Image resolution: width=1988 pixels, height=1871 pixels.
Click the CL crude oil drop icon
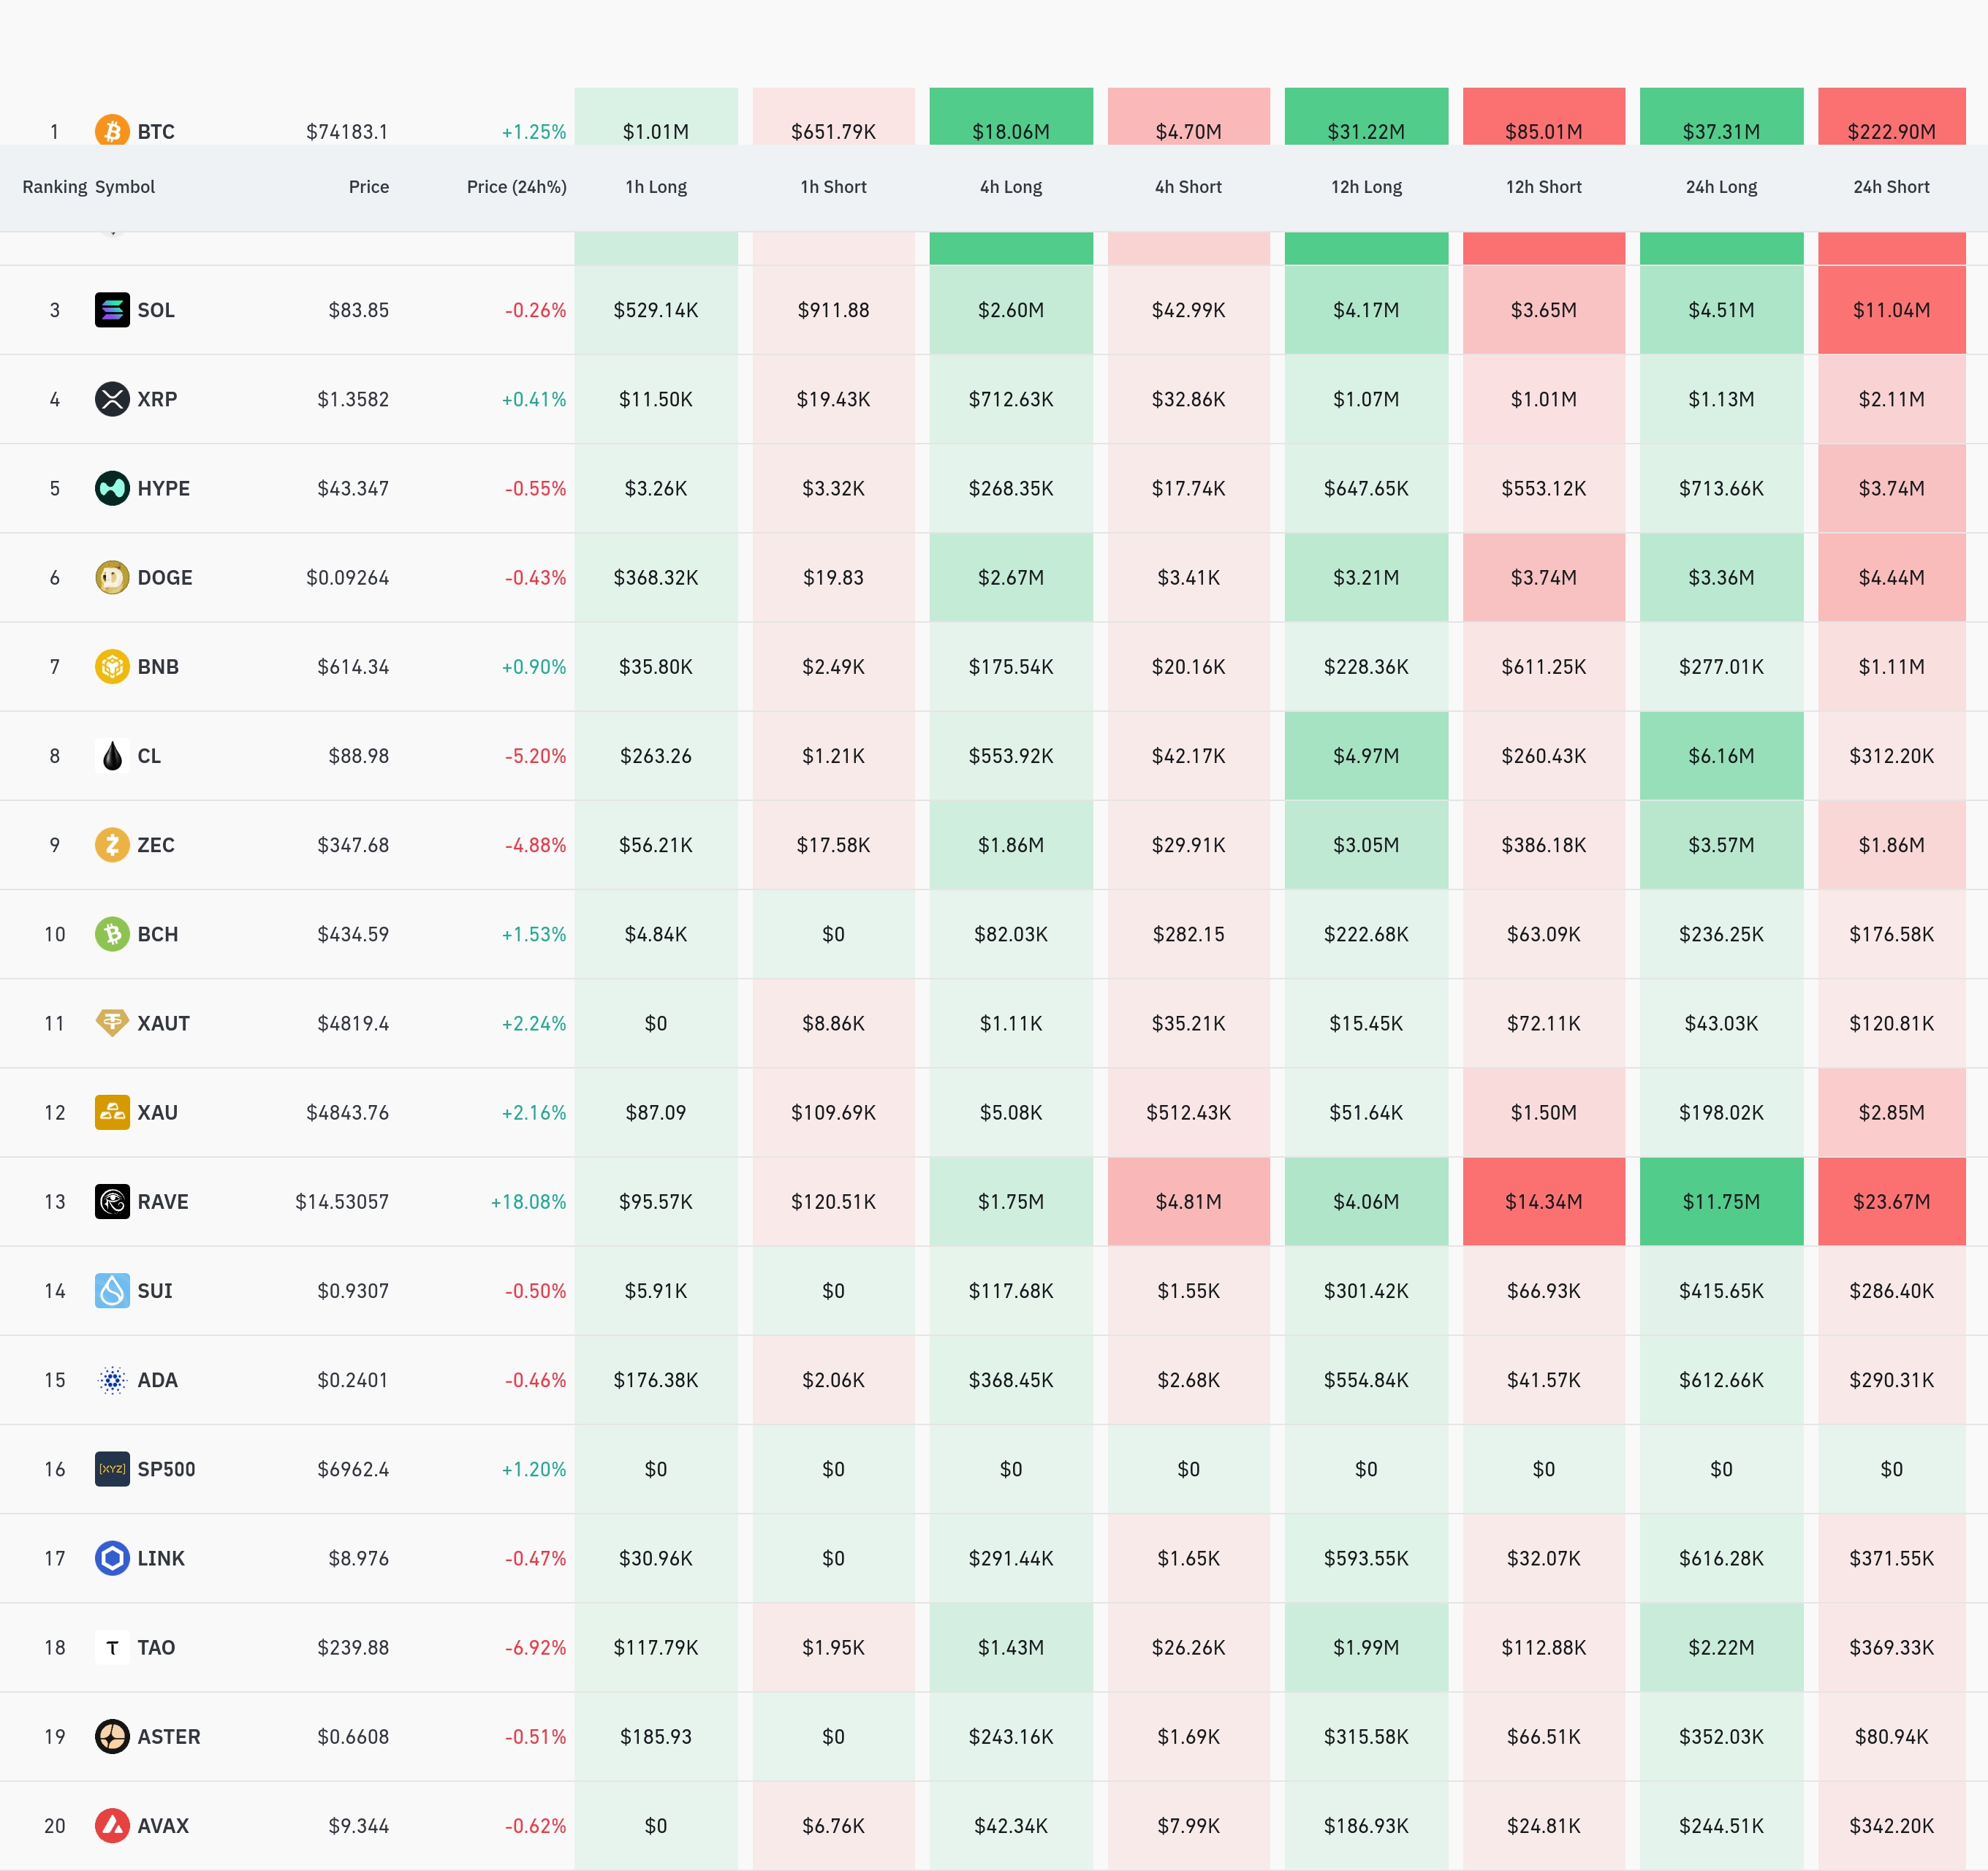[x=112, y=756]
